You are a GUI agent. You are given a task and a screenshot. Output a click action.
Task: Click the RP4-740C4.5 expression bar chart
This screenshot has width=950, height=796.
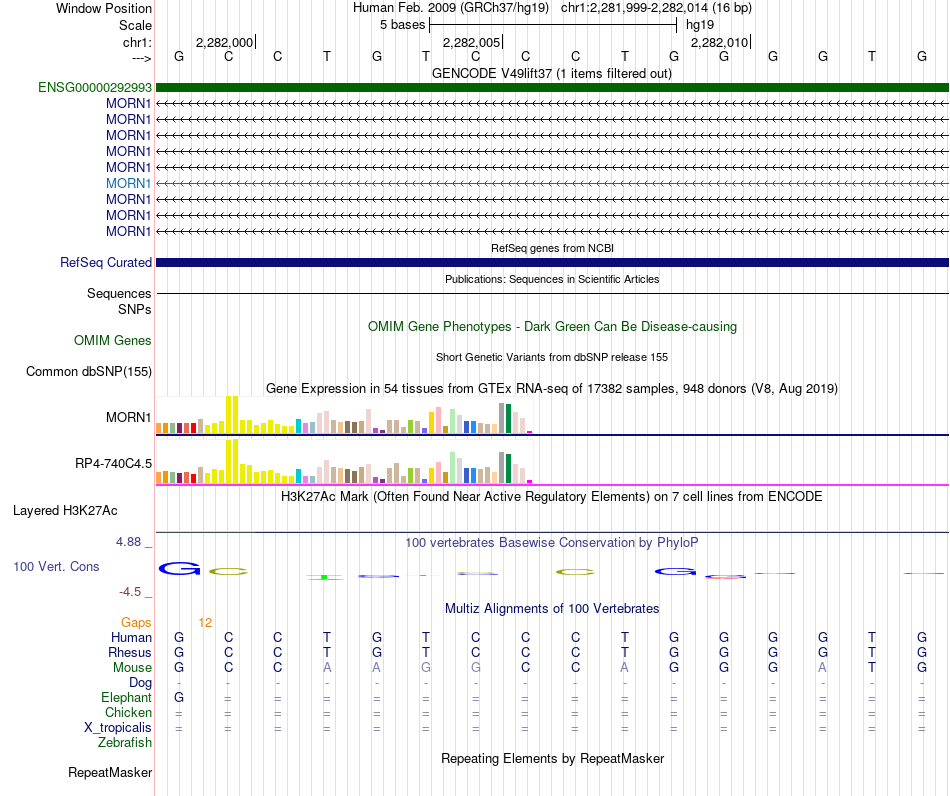tap(344, 462)
